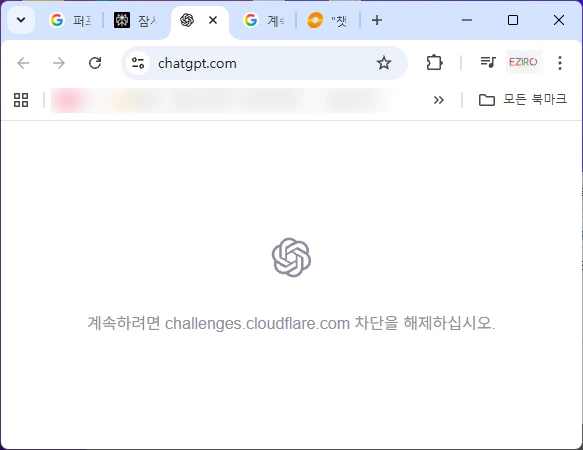The width and height of the screenshot is (583, 450).
Task: Close the Chrome window
Action: [x=559, y=20]
